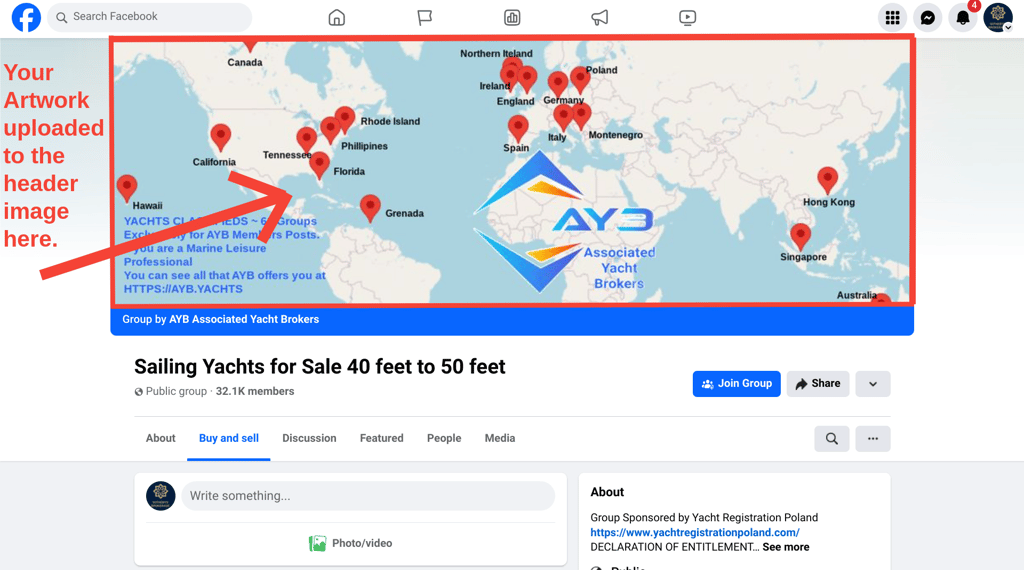Click the Join Group button
Image resolution: width=1024 pixels, height=570 pixels.
[x=736, y=384]
